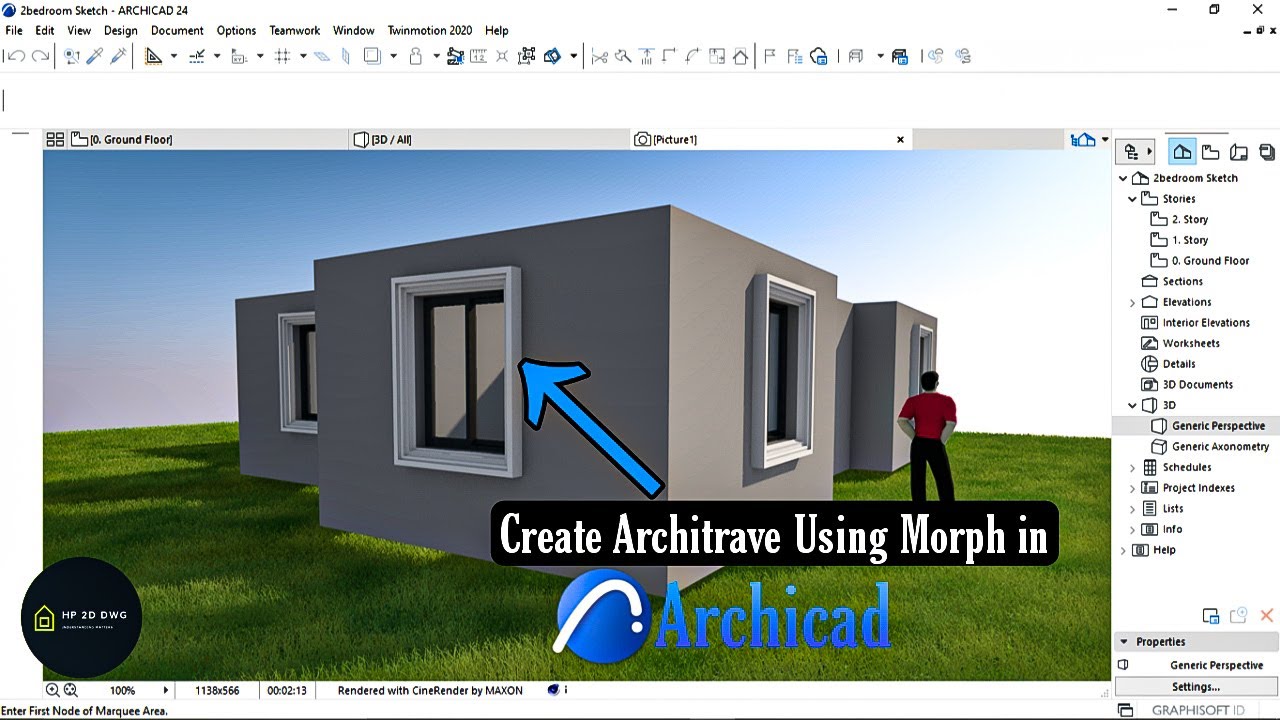Open Grid Snap dropdown arrow
This screenshot has height=720, width=1280.
(x=303, y=56)
